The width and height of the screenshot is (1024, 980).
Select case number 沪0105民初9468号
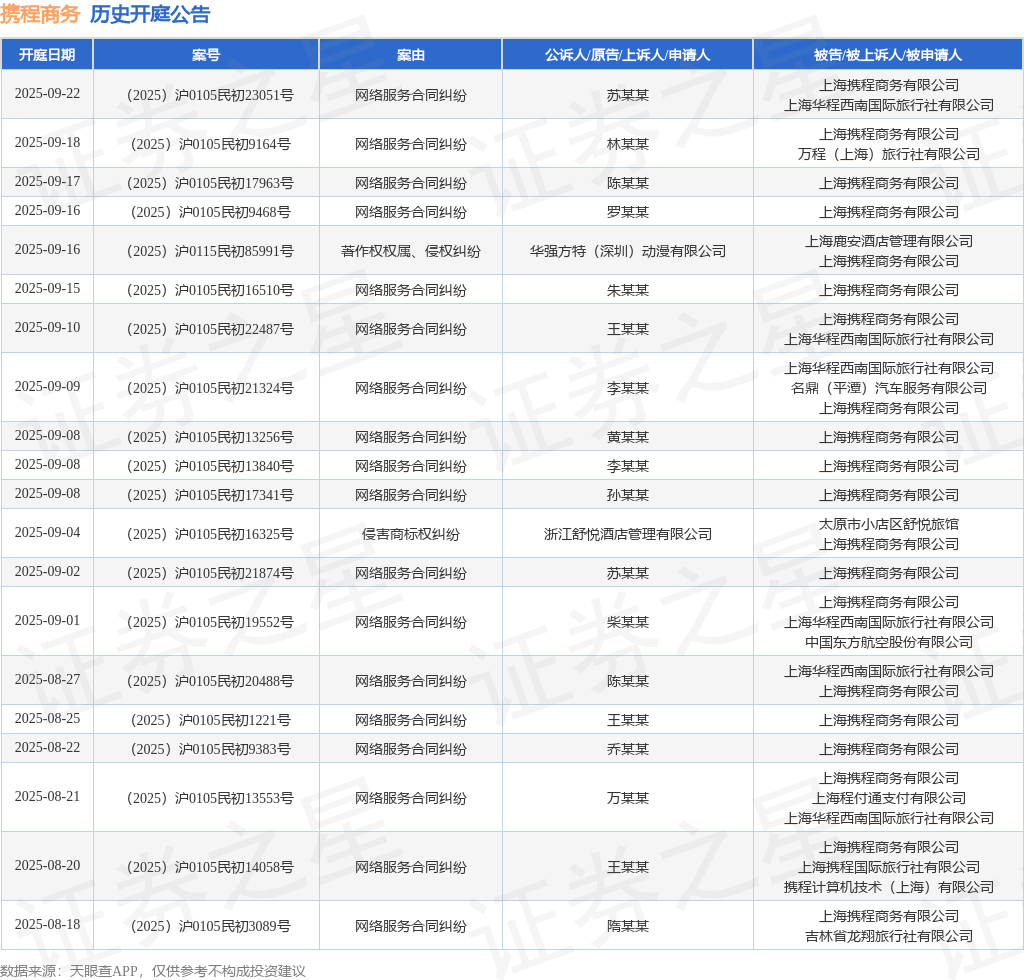pyautogui.click(x=210, y=212)
